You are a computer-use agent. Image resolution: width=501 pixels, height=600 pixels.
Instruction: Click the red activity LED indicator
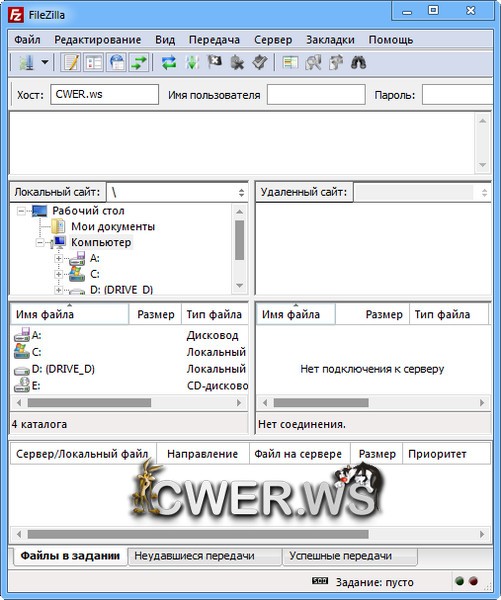click(473, 581)
